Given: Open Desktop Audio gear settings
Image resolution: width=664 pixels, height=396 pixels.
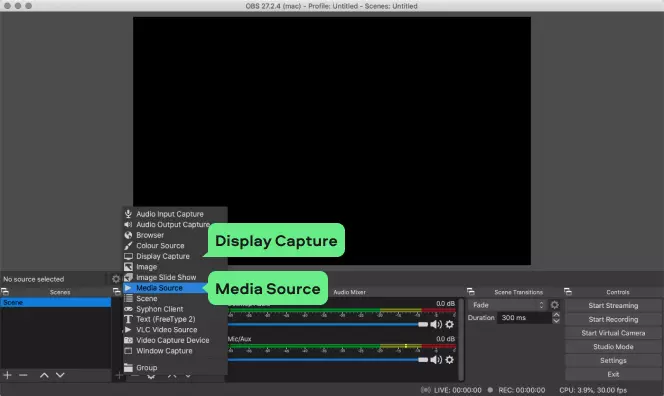Looking at the screenshot, I should 450,324.
